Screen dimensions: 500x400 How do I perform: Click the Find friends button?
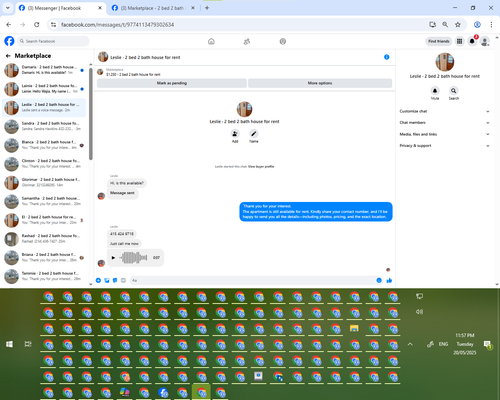(439, 41)
